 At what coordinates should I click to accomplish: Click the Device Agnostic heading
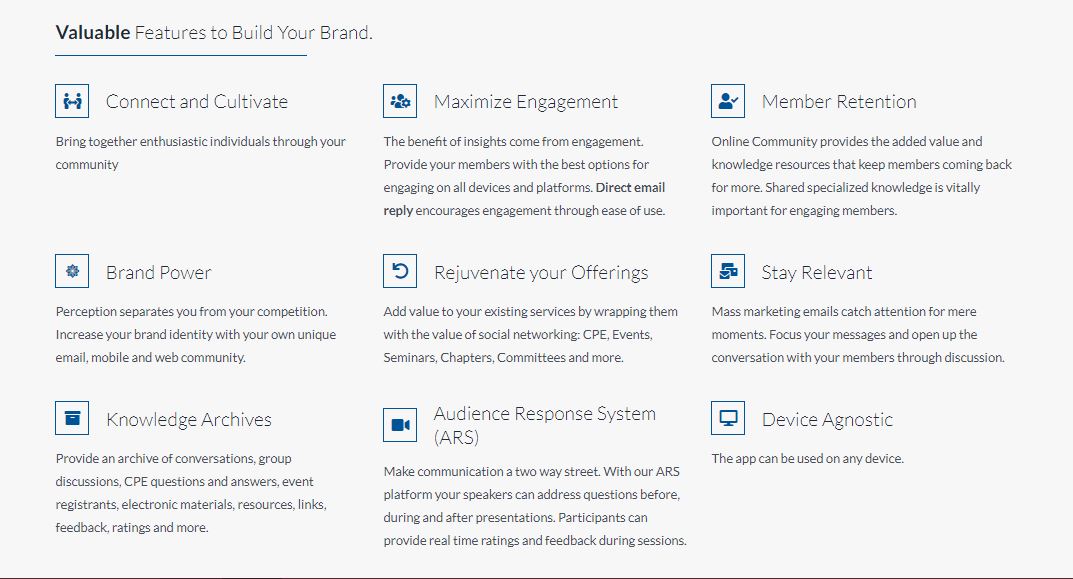827,420
